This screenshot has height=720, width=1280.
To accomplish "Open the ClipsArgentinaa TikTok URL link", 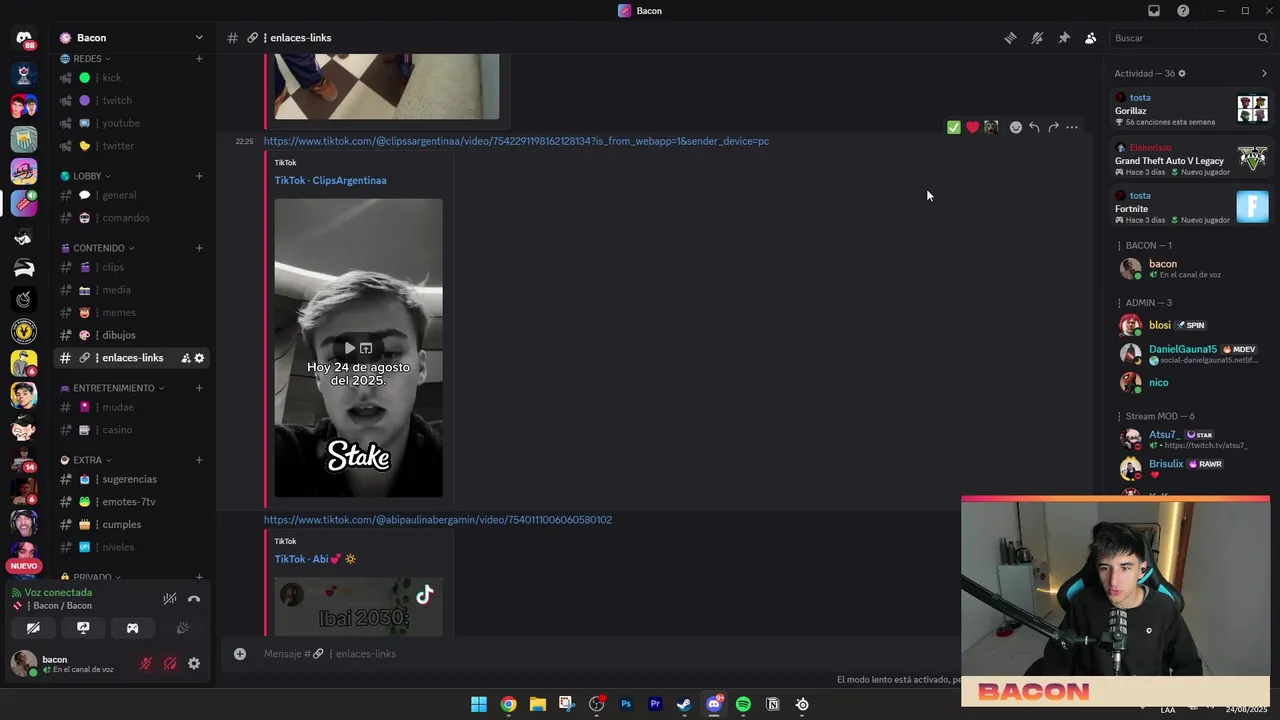I will click(516, 141).
